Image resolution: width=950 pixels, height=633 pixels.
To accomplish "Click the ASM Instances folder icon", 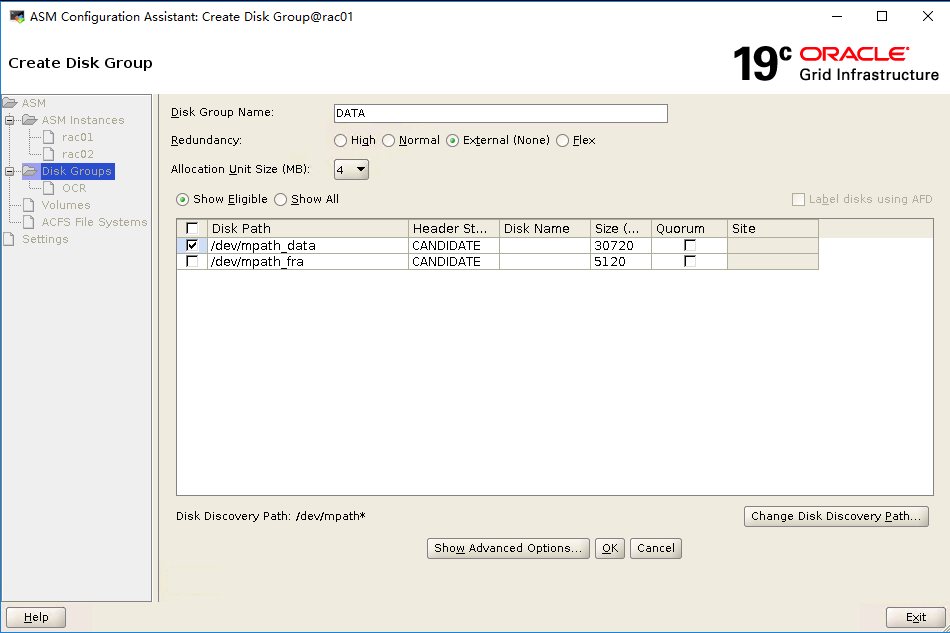I will click(x=30, y=120).
